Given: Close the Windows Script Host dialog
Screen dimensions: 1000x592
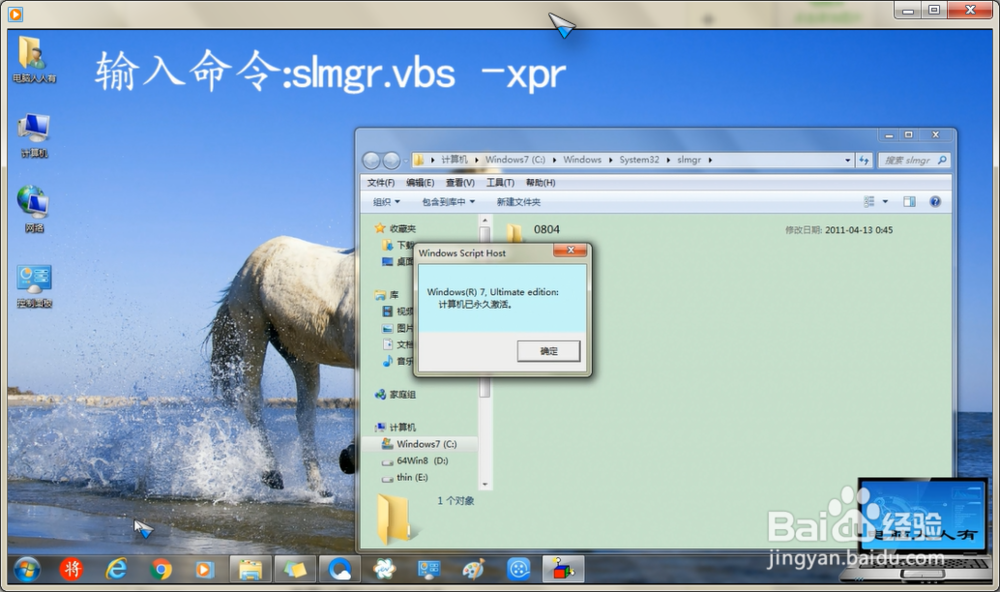Looking at the screenshot, I should 570,250.
